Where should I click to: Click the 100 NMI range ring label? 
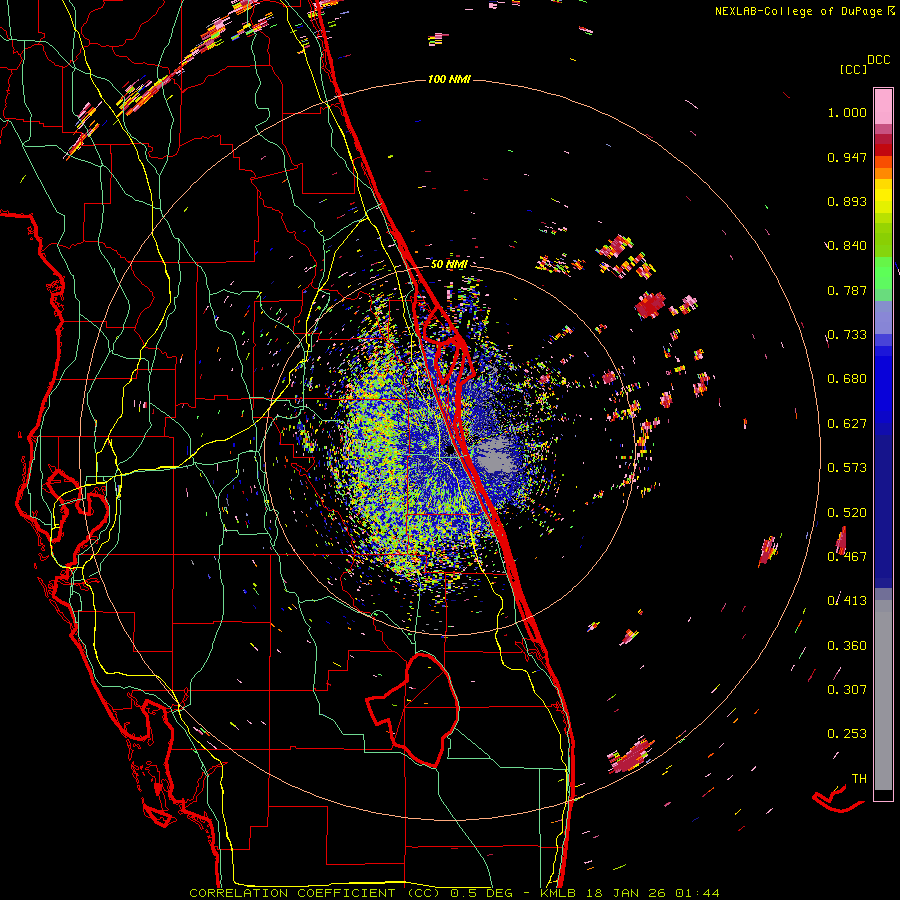click(449, 79)
